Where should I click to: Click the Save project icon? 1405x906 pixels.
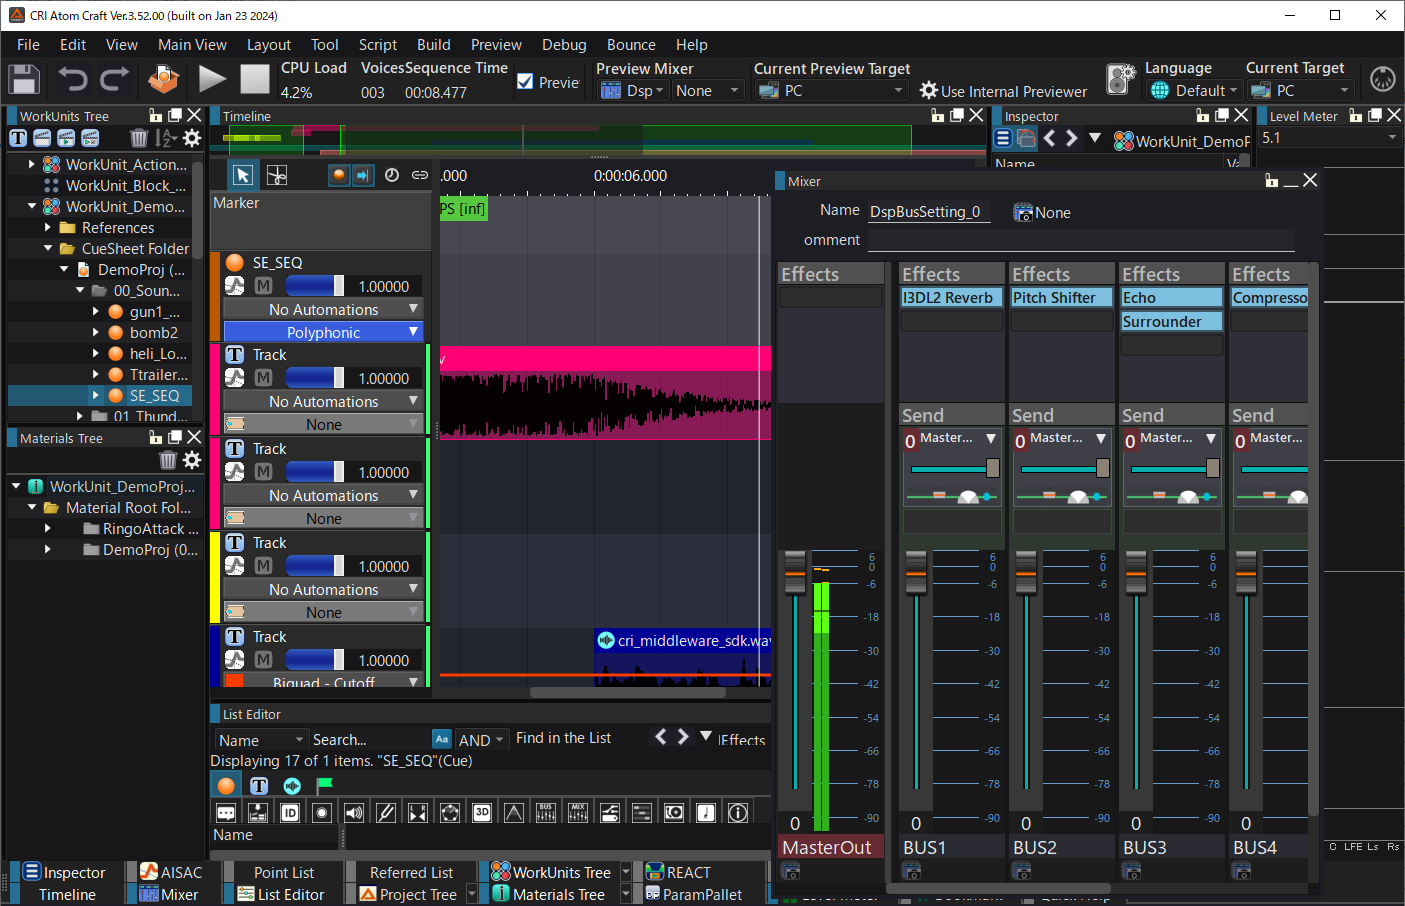(24, 80)
